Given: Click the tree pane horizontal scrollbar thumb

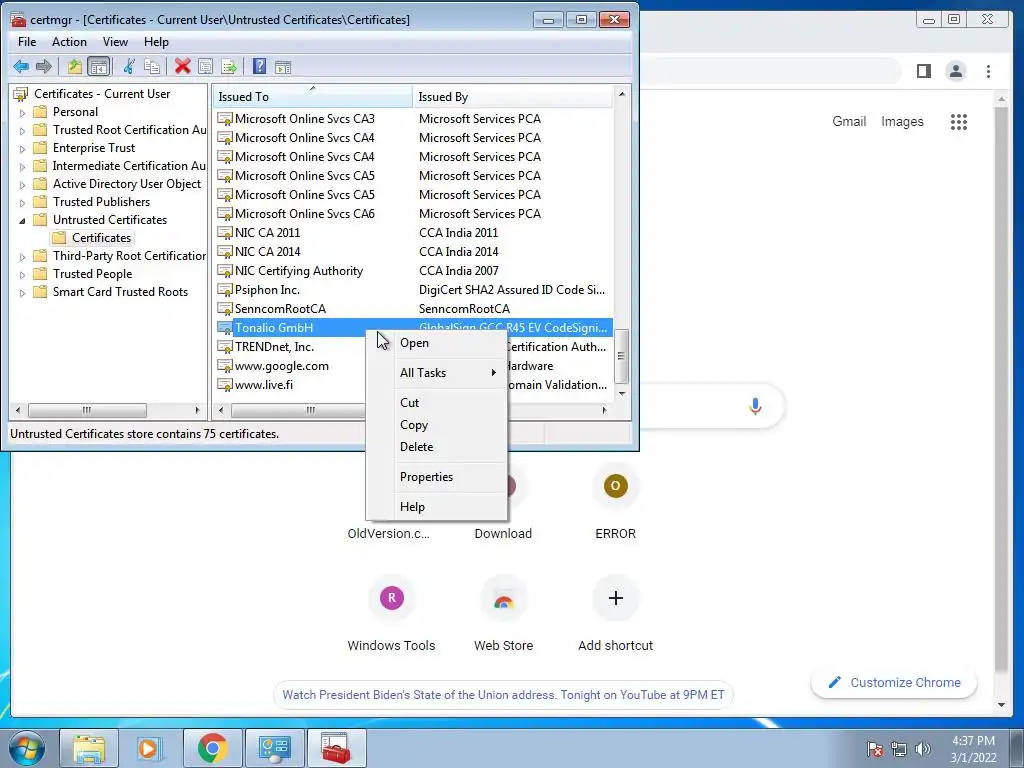Looking at the screenshot, I should click(87, 410).
